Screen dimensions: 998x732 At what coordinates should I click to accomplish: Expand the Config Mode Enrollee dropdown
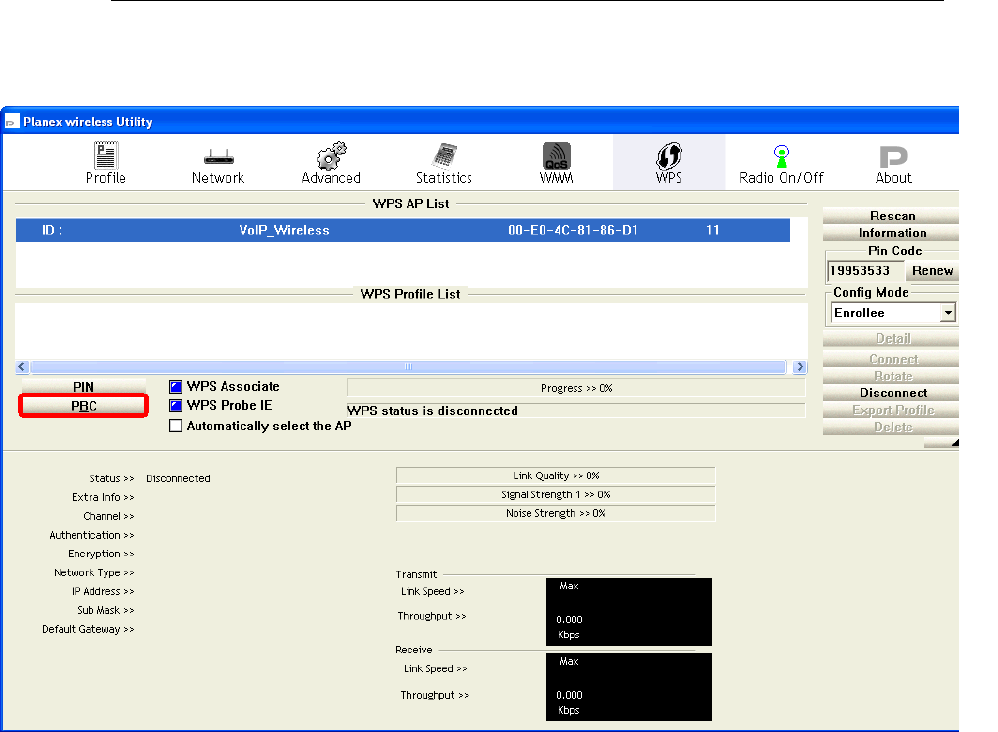[x=947, y=313]
